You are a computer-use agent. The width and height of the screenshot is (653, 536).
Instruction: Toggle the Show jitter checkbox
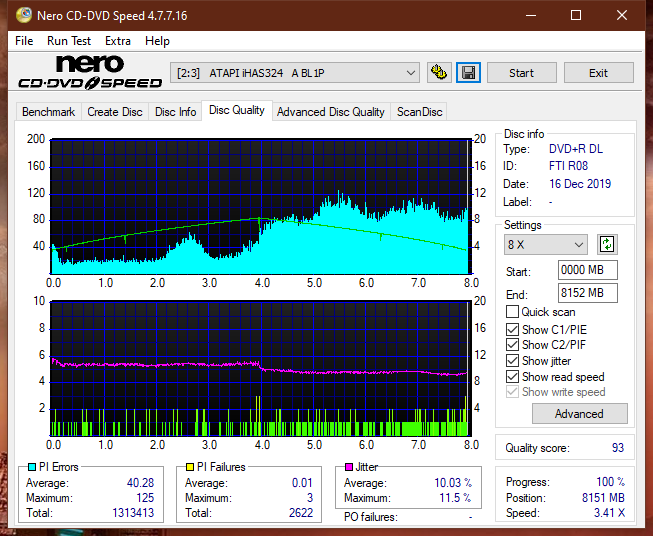(512, 361)
